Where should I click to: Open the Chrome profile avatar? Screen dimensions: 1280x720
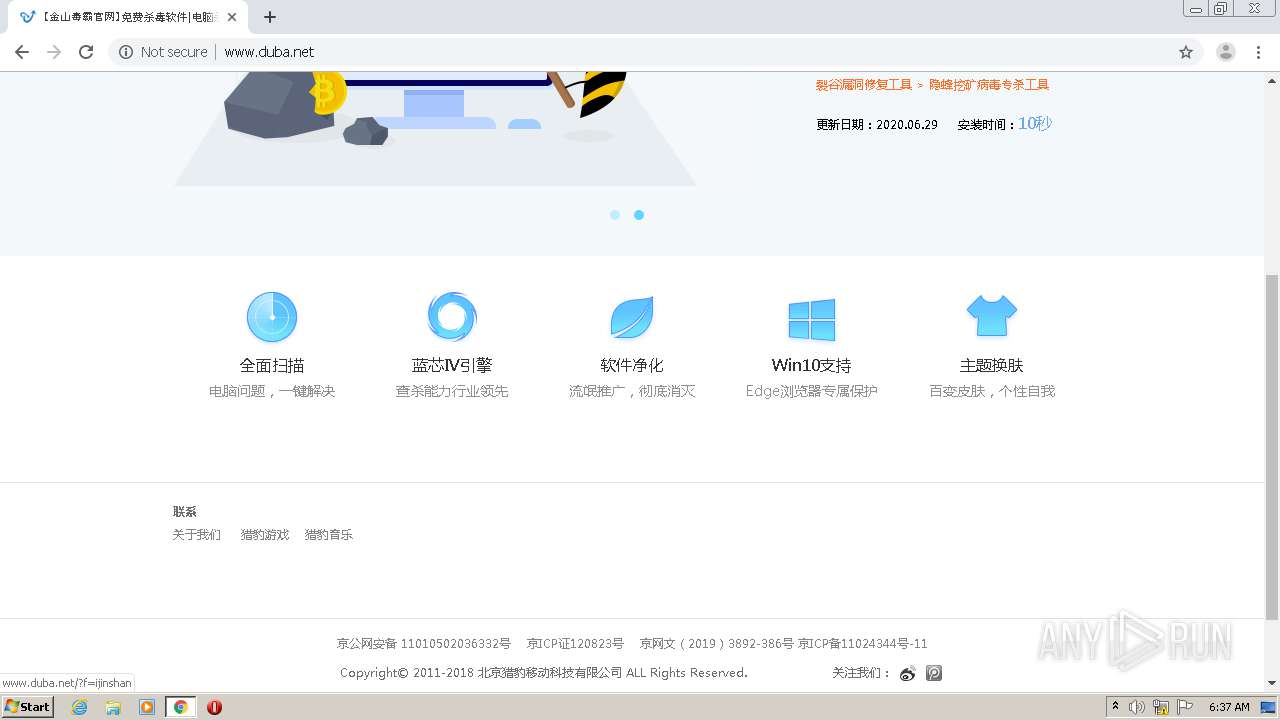[x=1226, y=52]
